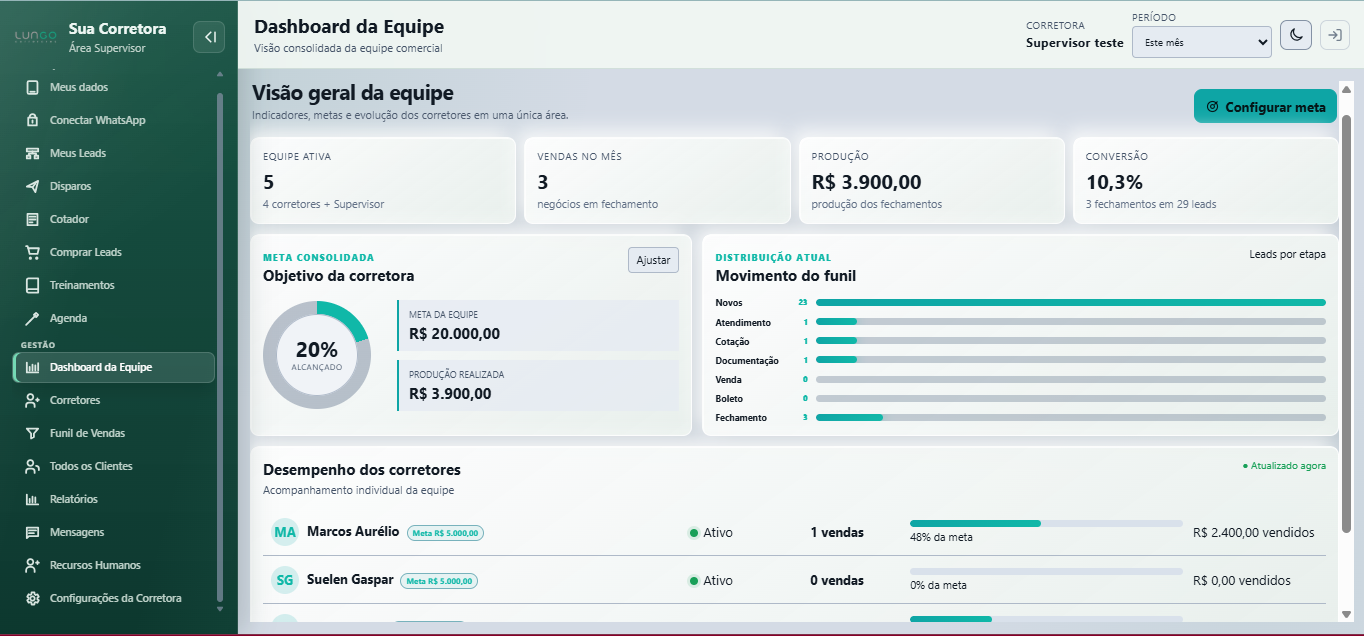Click Marcos Aurélio's 'Meta R$ 5.000,00' badge
Image resolution: width=1364 pixels, height=636 pixels.
tap(445, 533)
